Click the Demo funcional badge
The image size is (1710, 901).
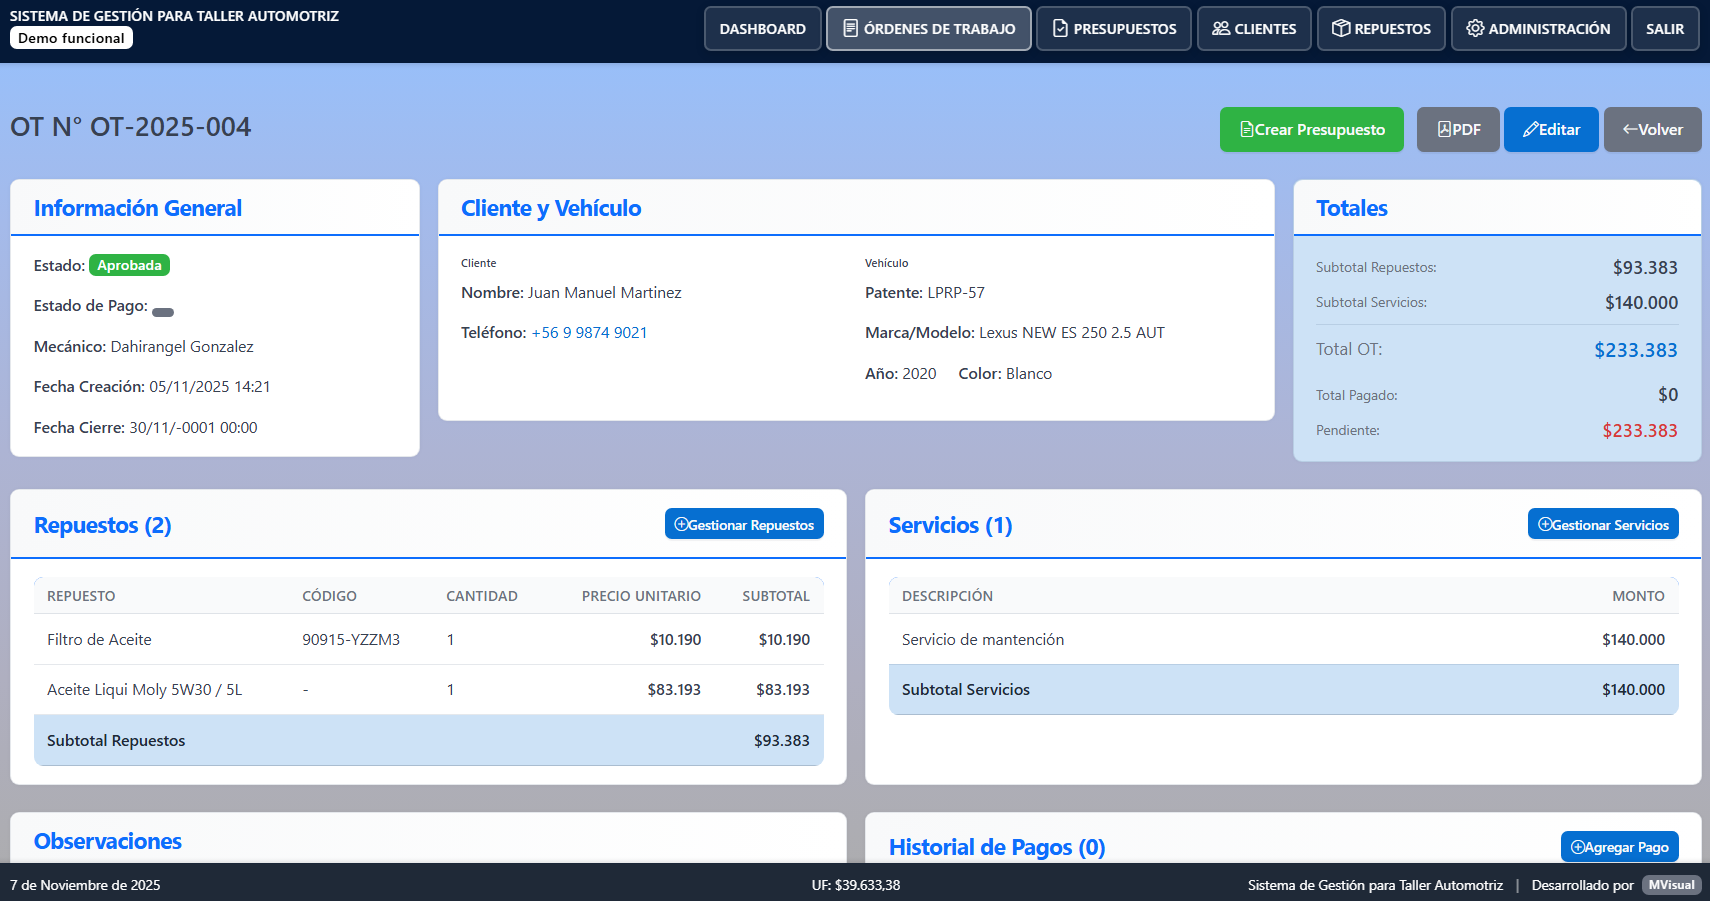[x=71, y=38]
